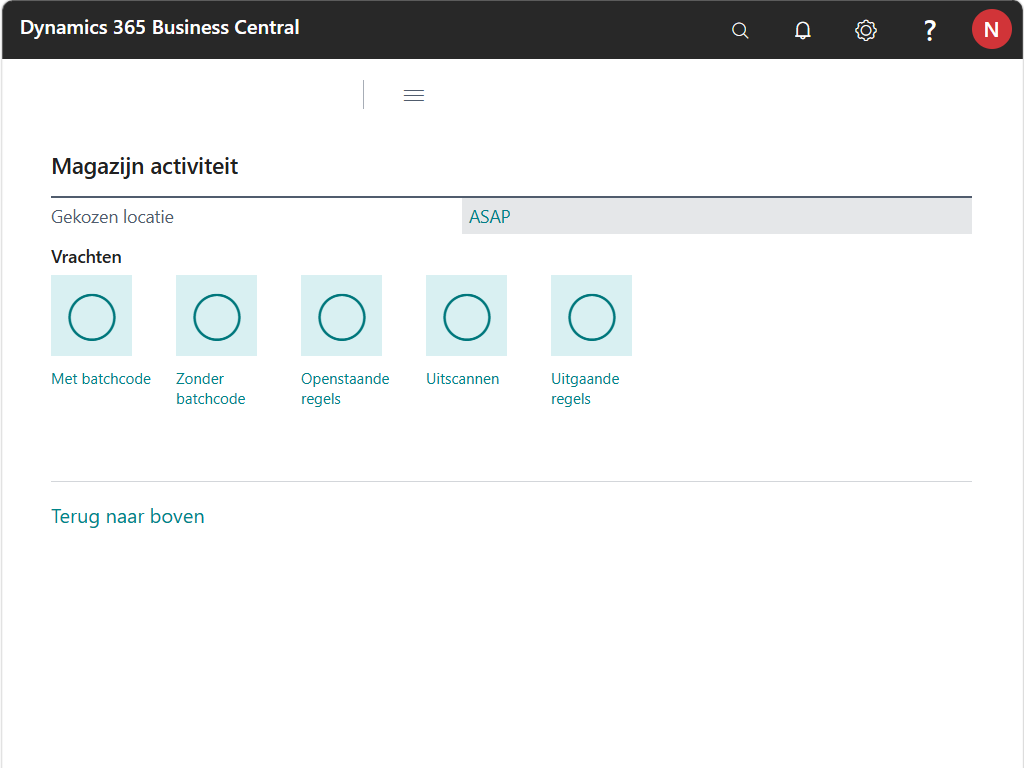Click the Uitgaande regels circle tile

(592, 316)
